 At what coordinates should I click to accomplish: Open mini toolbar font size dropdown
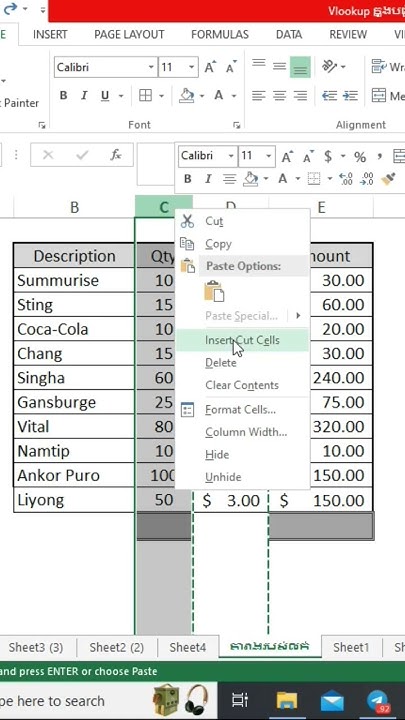(x=269, y=156)
